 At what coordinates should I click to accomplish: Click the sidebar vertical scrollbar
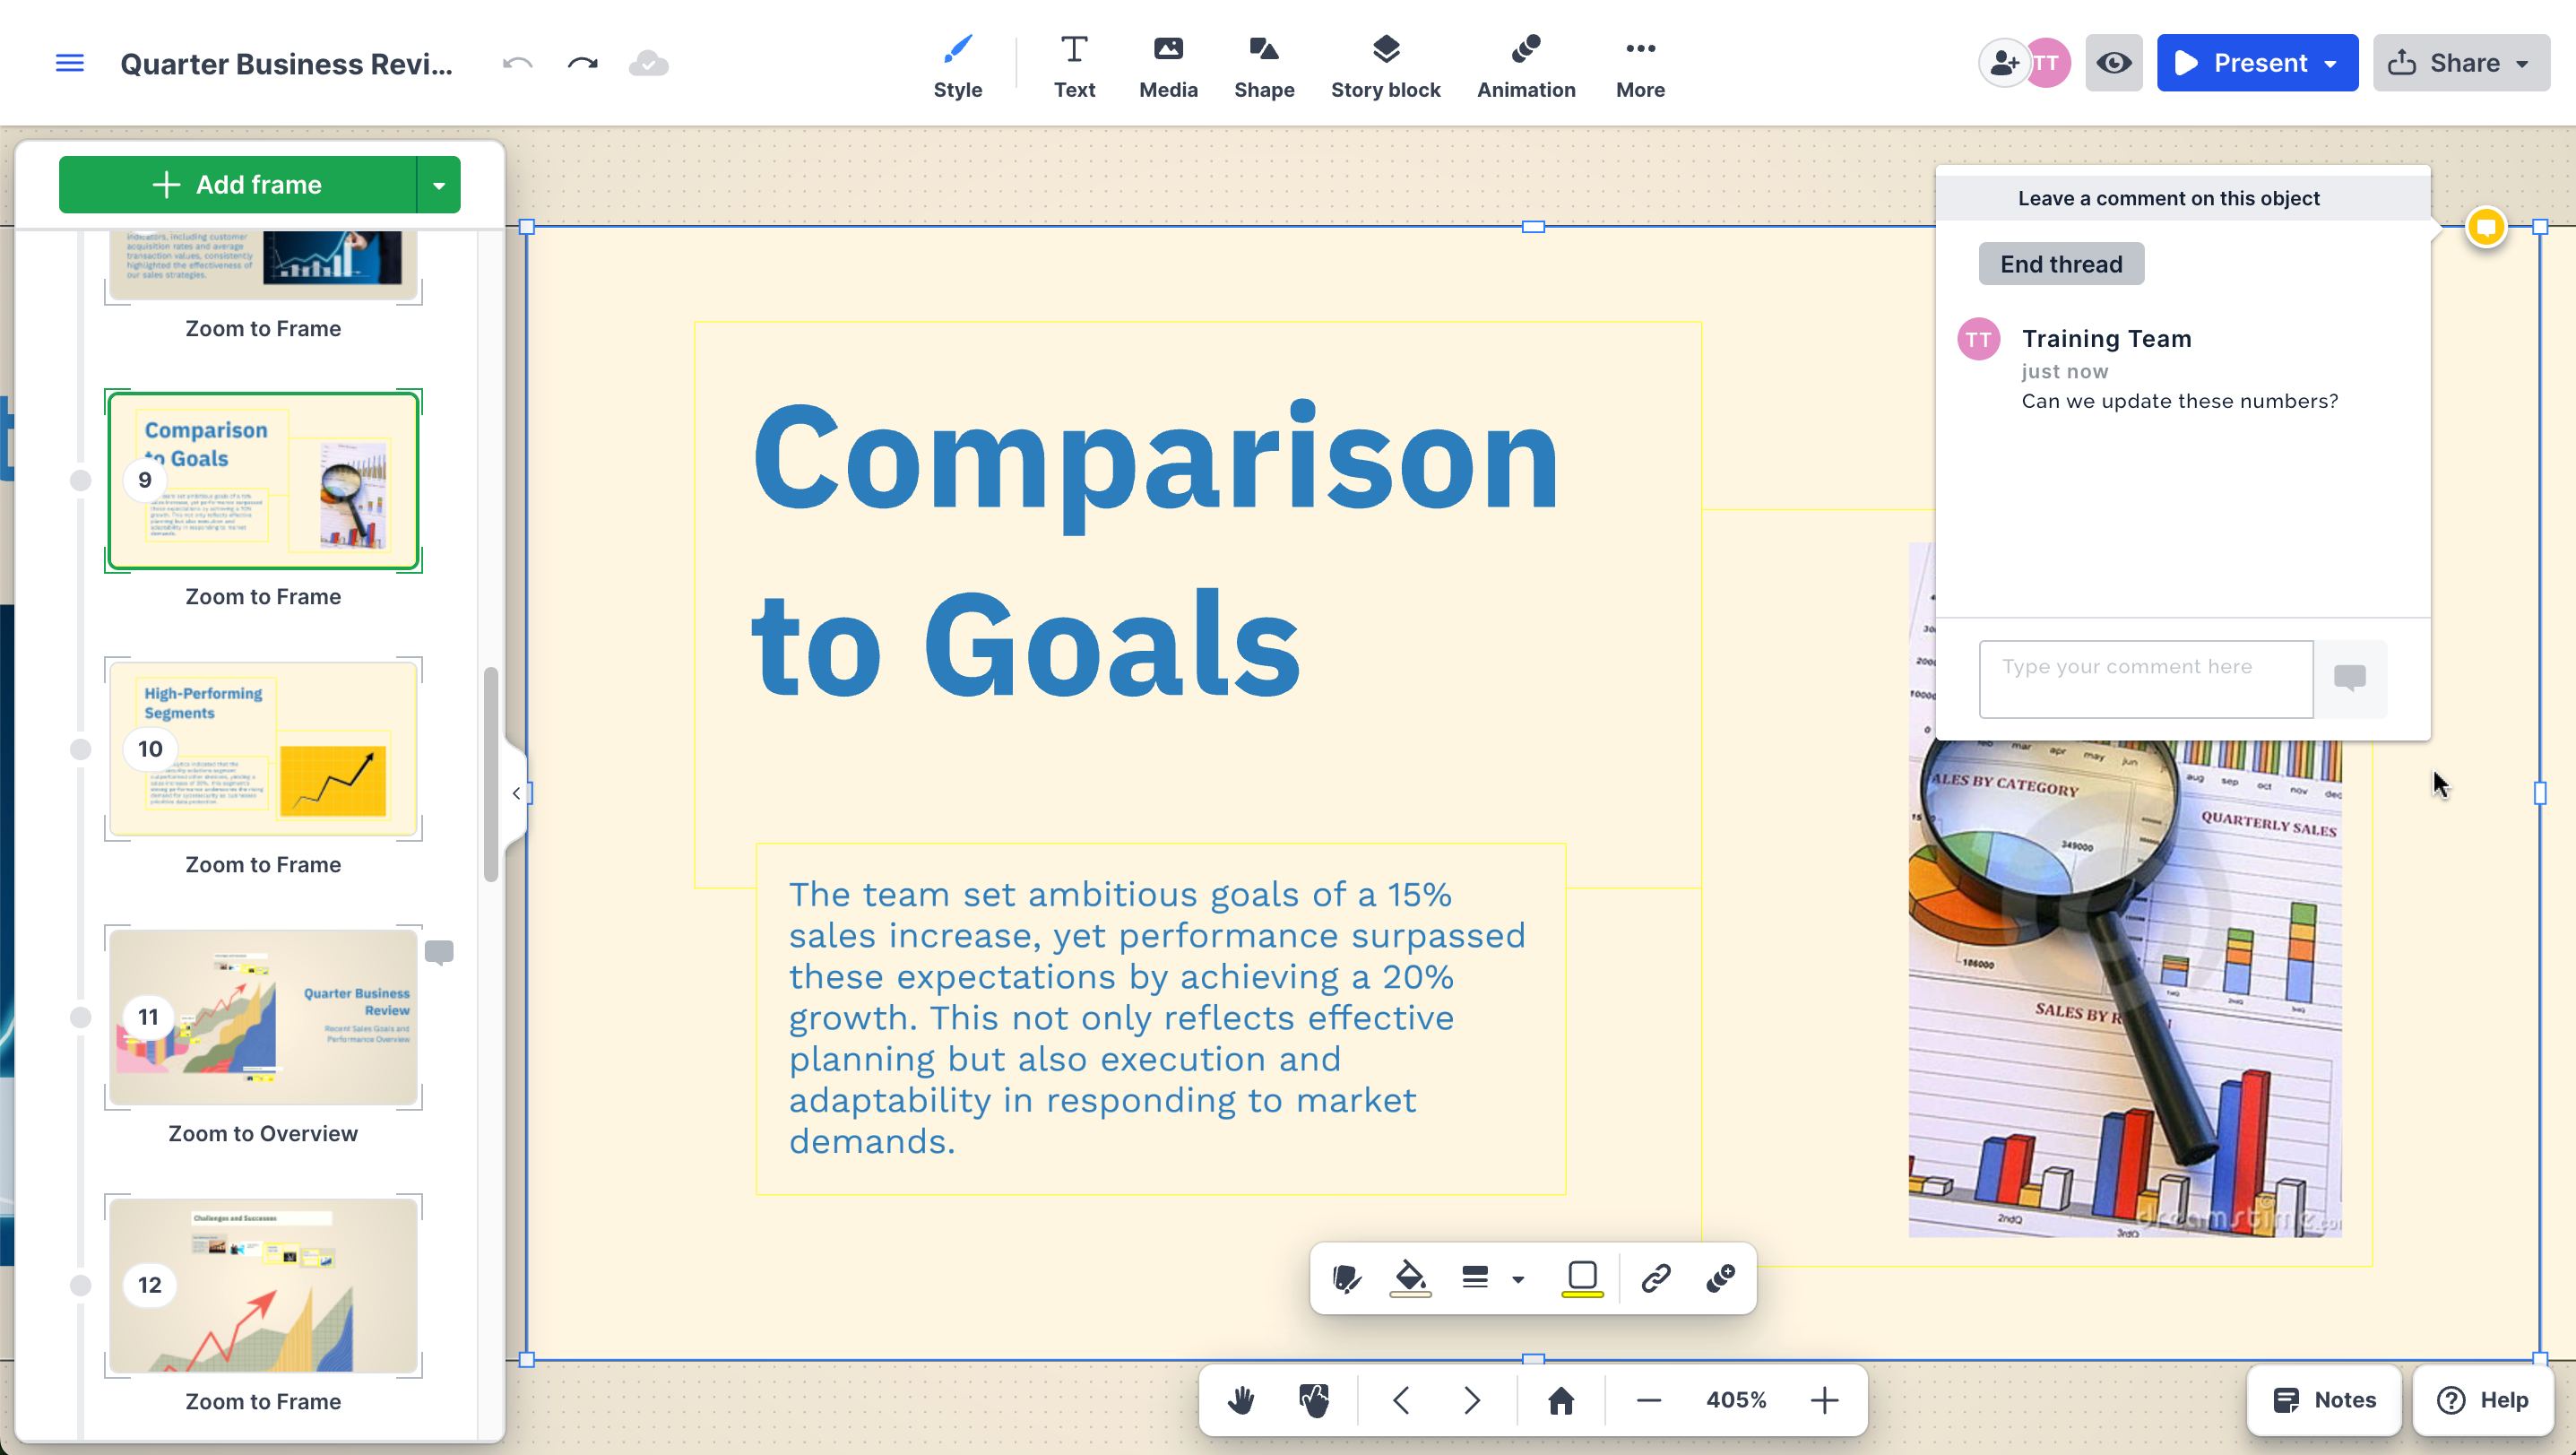[491, 774]
